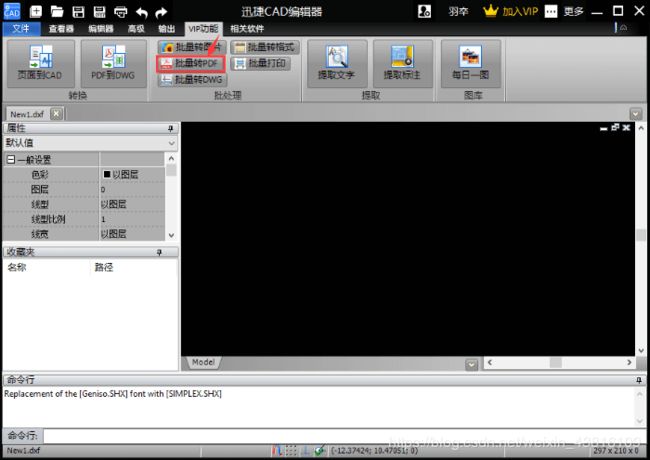Choose 批量转PDF batch conversion

click(x=191, y=63)
